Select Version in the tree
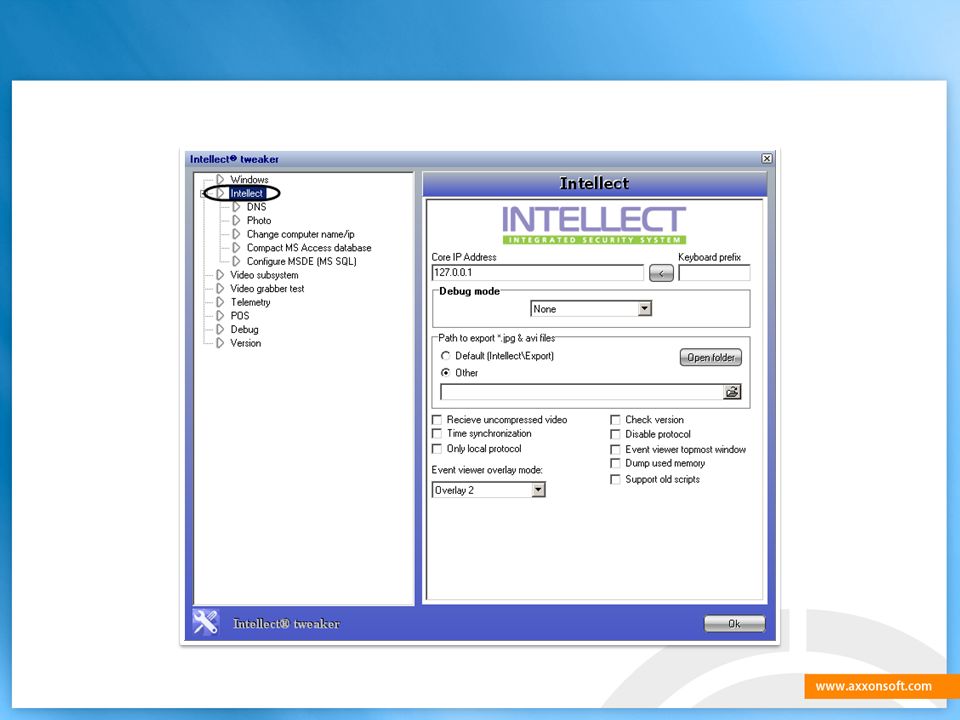Viewport: 960px width, 720px height. pos(246,343)
